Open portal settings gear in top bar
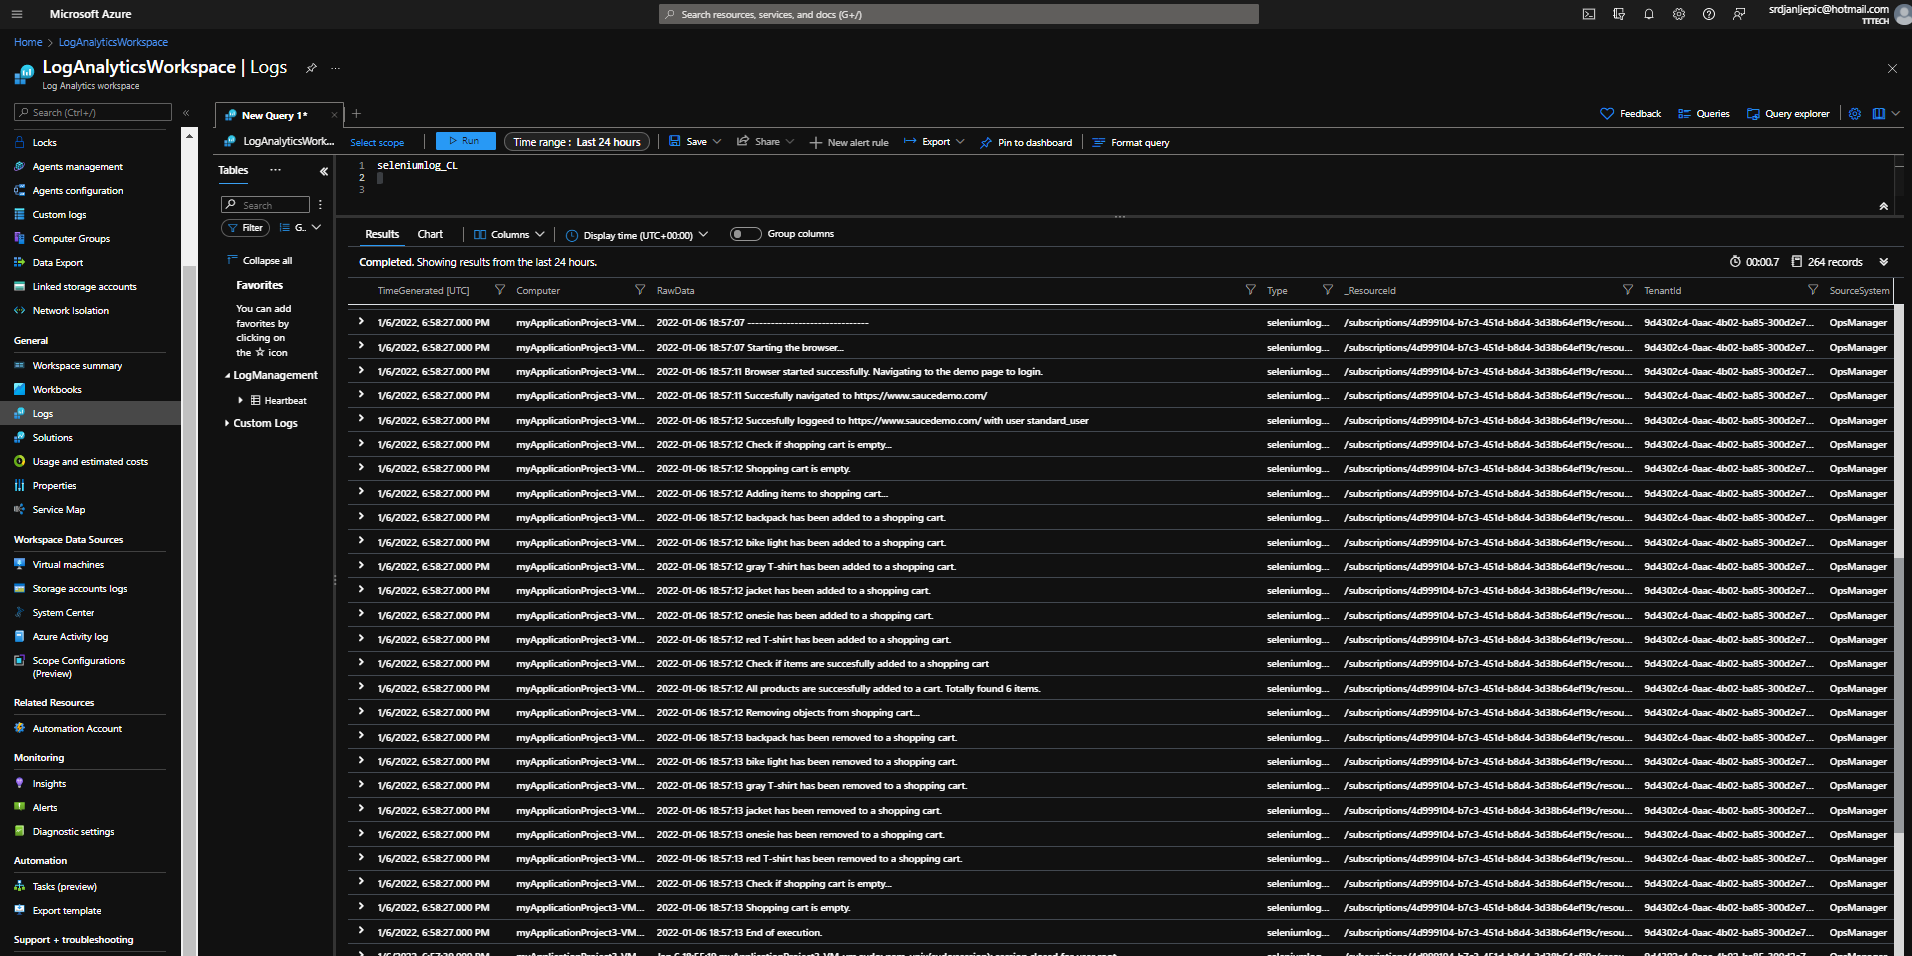The image size is (1912, 956). pyautogui.click(x=1678, y=14)
